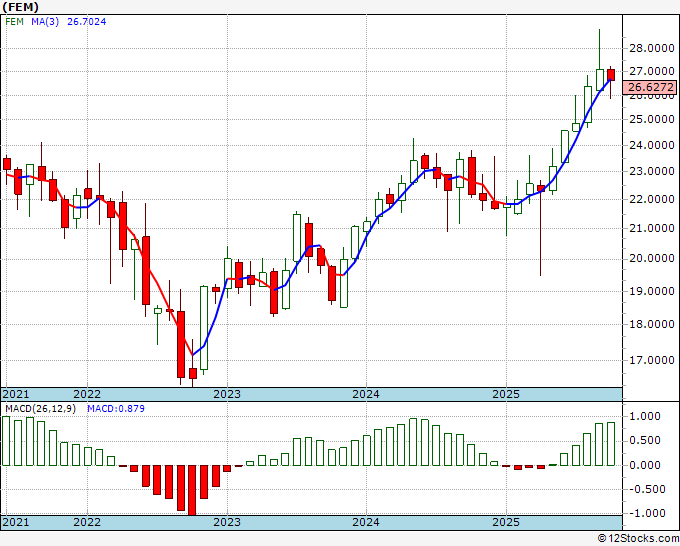Select the FEM legend label
This screenshot has height=546, width=680.
click(x=14, y=22)
